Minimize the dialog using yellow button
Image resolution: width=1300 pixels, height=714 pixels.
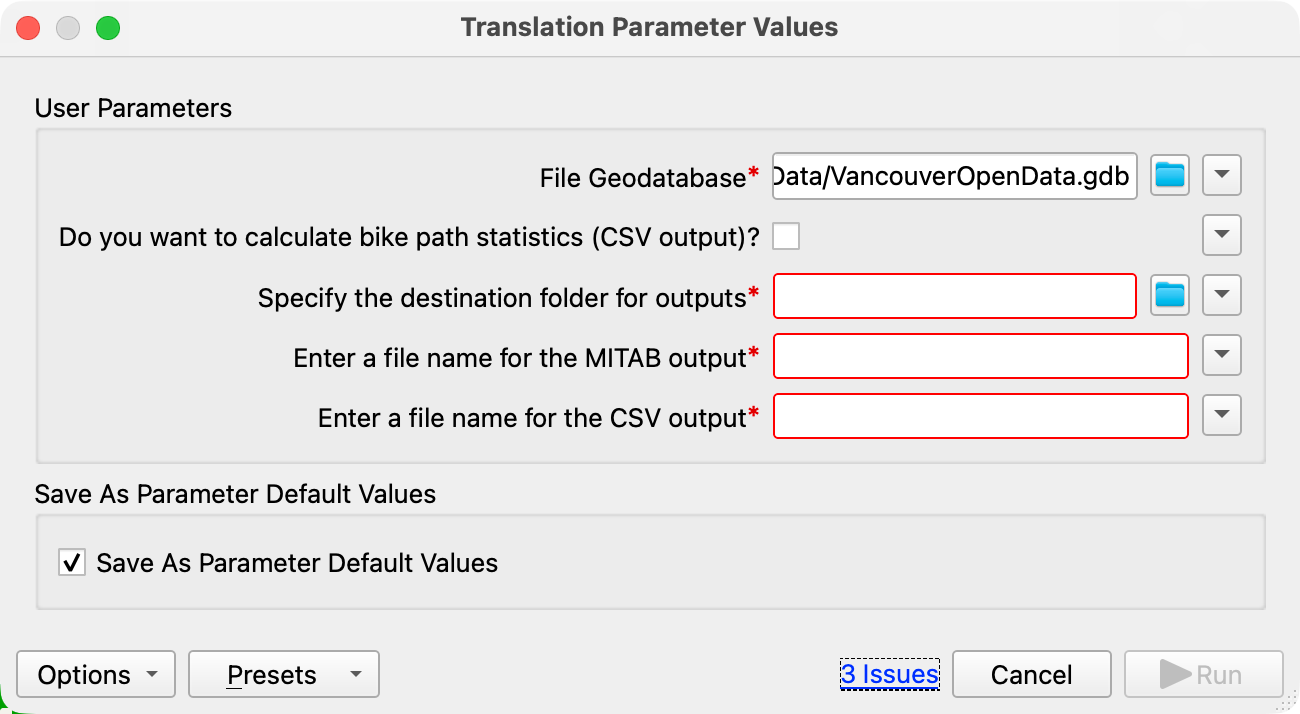[68, 28]
